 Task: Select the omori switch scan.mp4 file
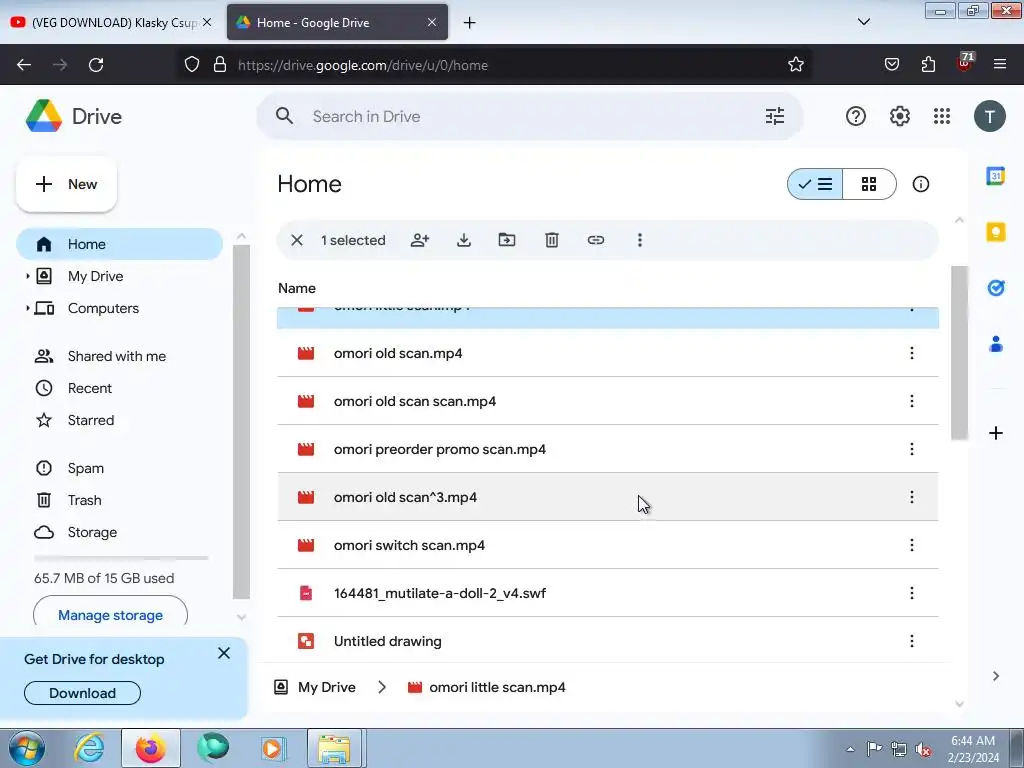tap(608, 545)
